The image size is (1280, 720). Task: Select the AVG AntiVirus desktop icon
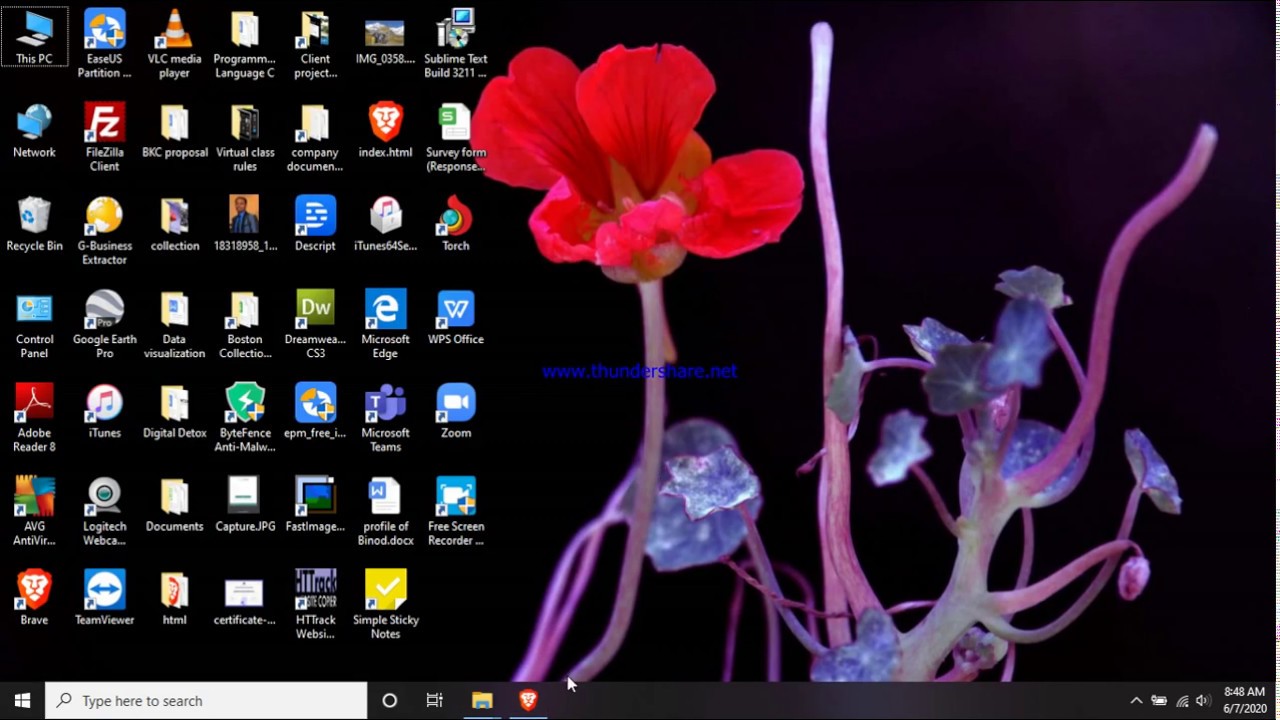coord(34,511)
